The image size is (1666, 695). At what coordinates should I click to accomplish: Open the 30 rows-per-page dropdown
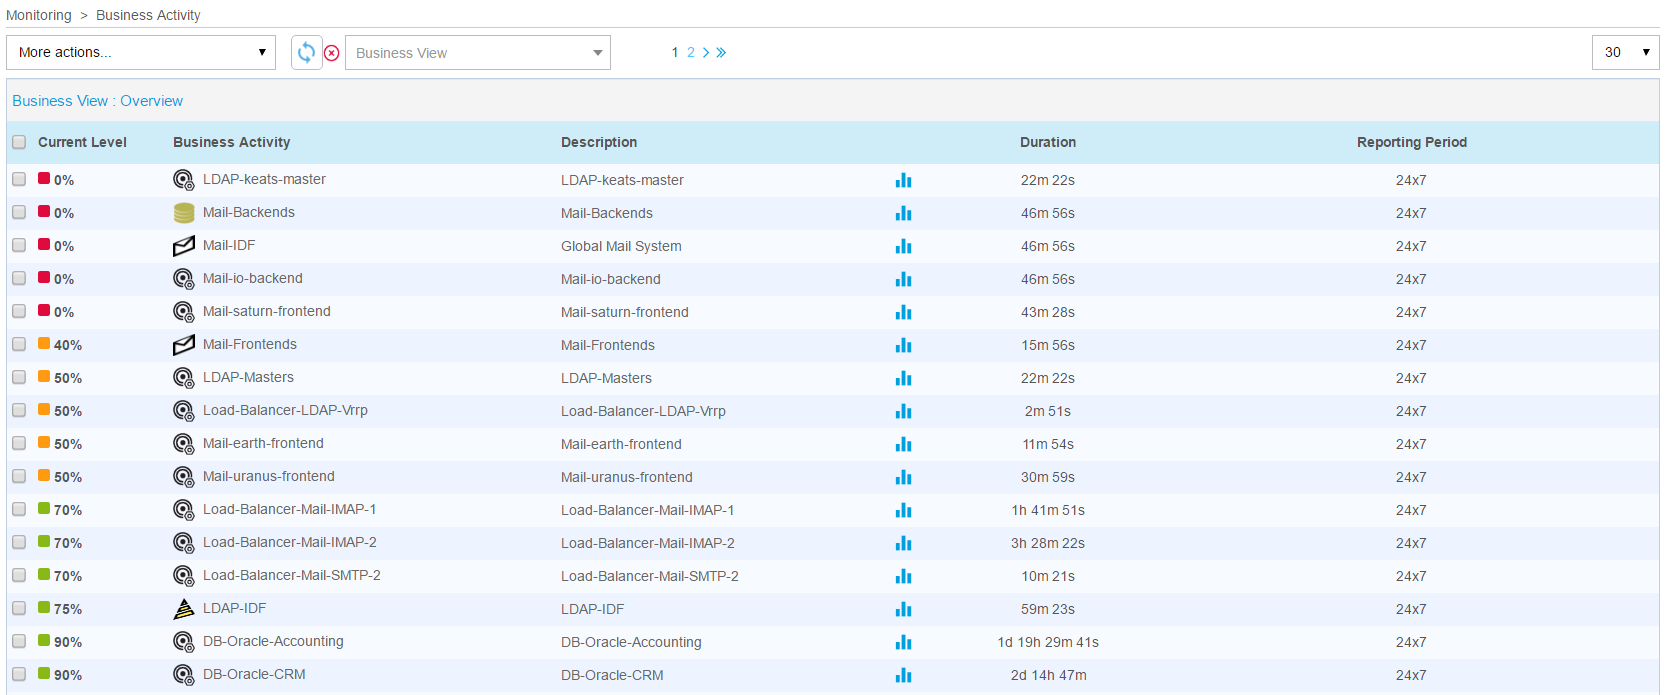1625,52
